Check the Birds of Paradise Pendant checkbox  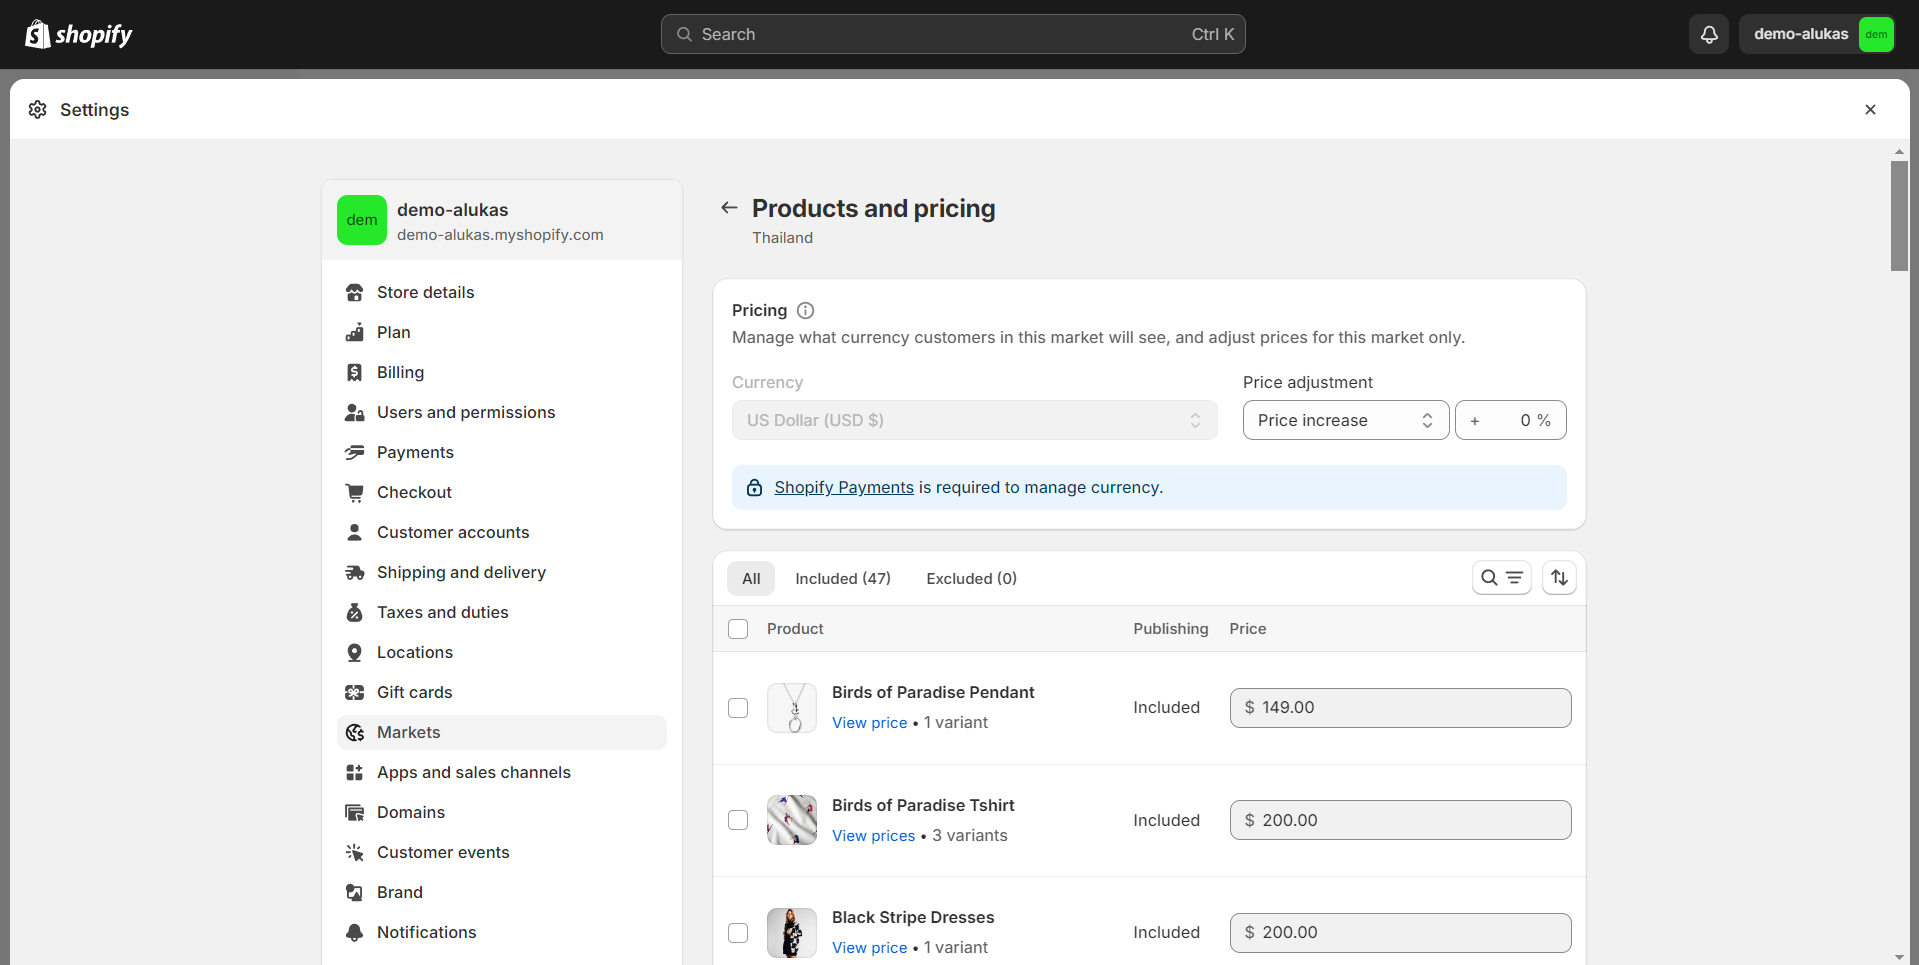point(738,708)
